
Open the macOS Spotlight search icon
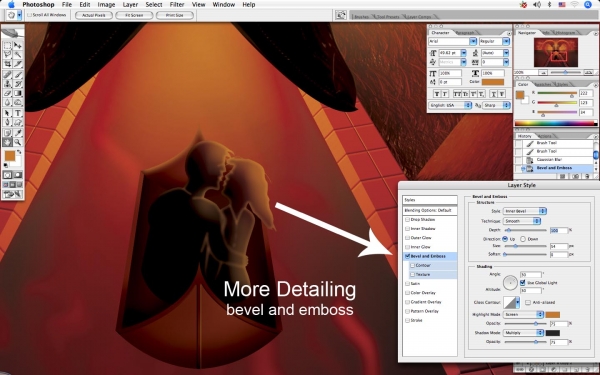pyautogui.click(x=588, y=5)
